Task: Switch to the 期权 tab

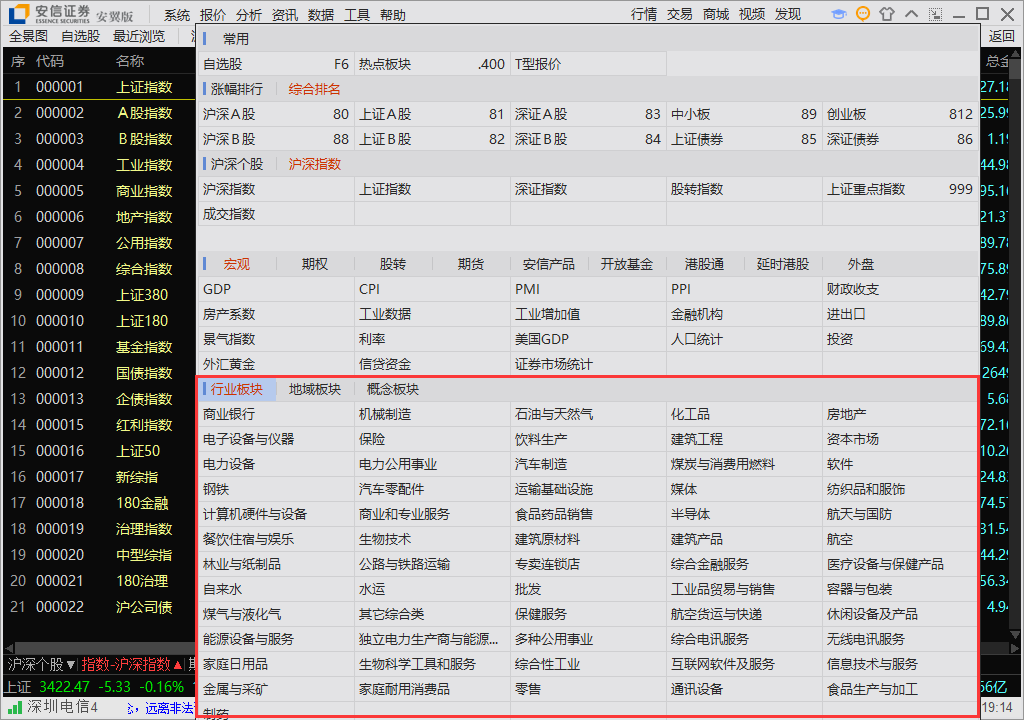Action: click(315, 264)
